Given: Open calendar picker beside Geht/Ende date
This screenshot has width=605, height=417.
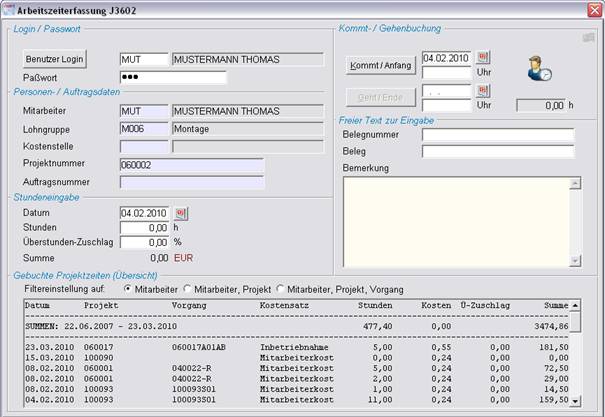Looking at the screenshot, I should 483,91.
